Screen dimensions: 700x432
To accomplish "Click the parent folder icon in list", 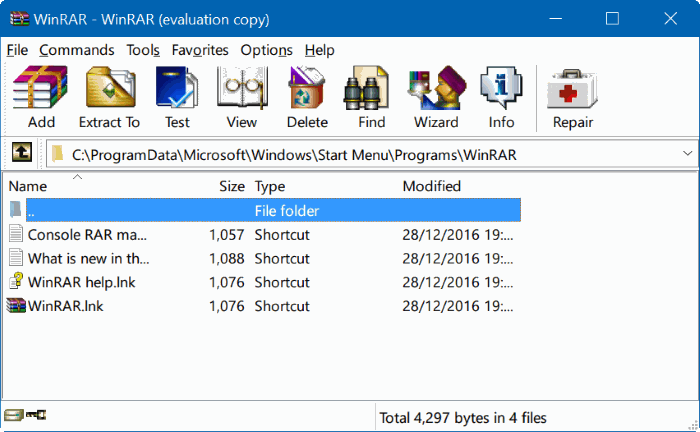I will (x=16, y=209).
